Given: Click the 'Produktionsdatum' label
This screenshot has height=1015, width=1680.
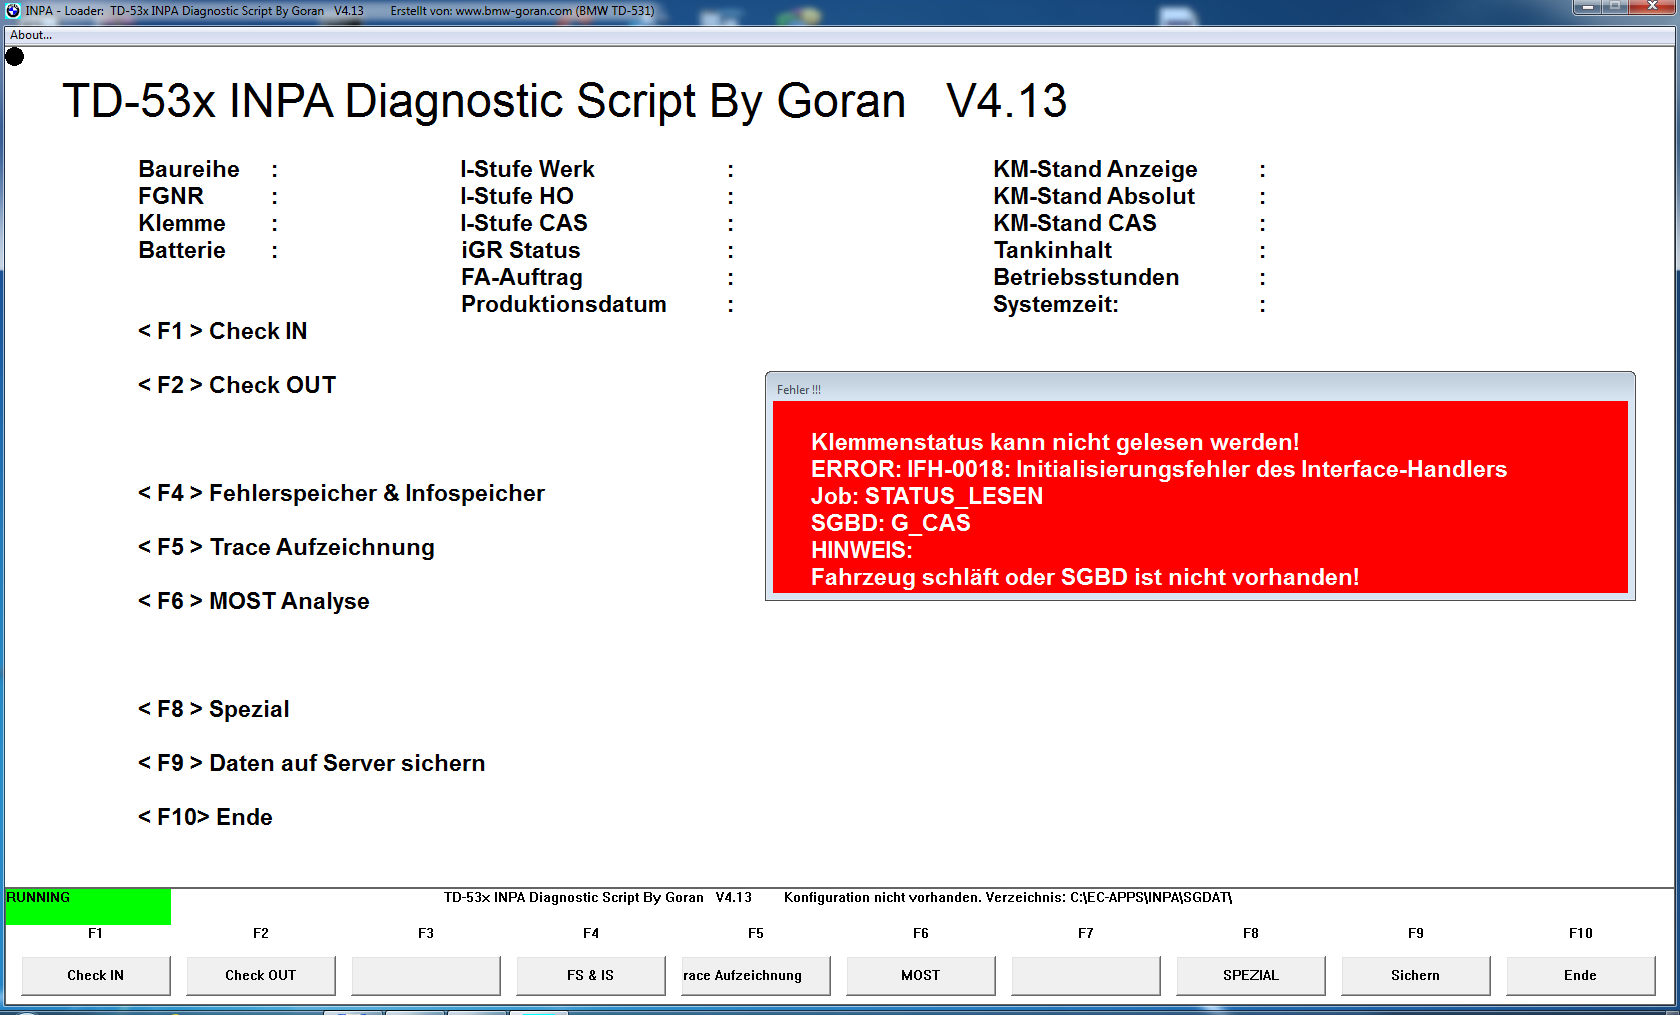Looking at the screenshot, I should [x=564, y=304].
